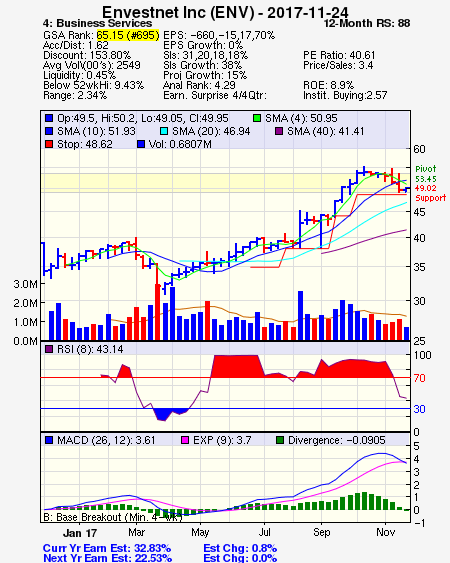Click the Op:49.5, Hi:50.2 price legend text
This screenshot has height=563, width=450.
pos(143,118)
